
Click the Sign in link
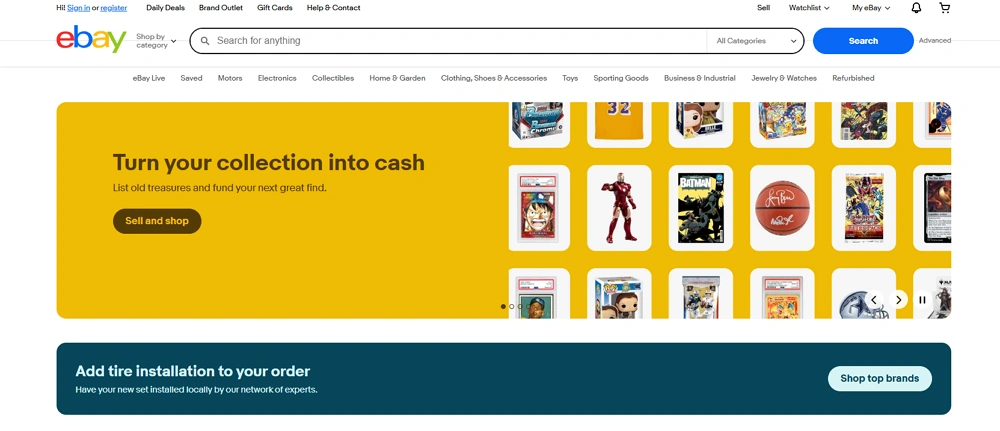pos(78,8)
